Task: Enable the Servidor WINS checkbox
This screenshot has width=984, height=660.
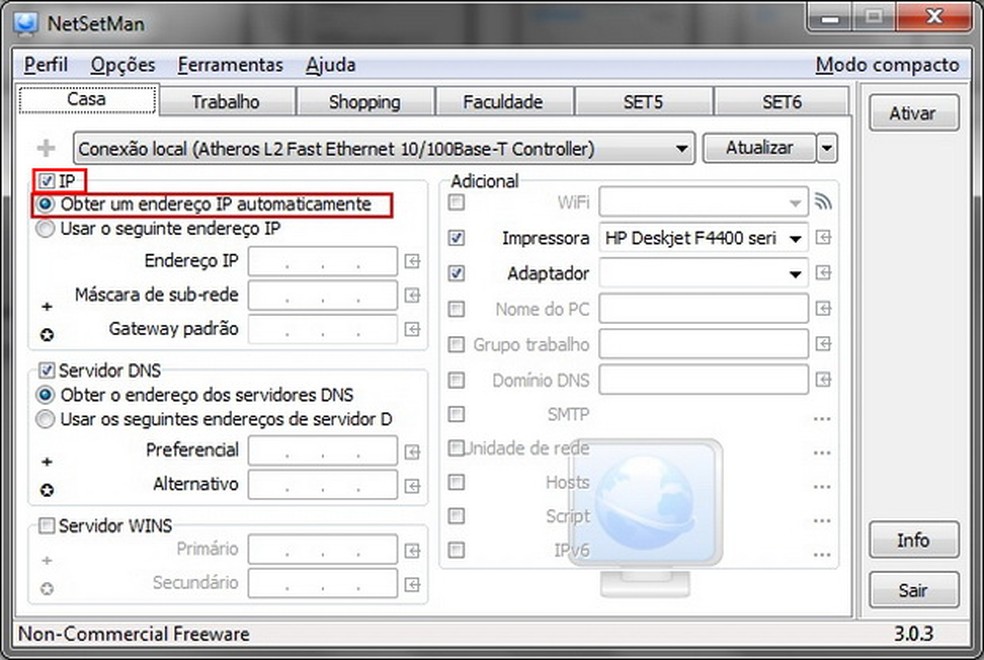Action: (x=46, y=525)
